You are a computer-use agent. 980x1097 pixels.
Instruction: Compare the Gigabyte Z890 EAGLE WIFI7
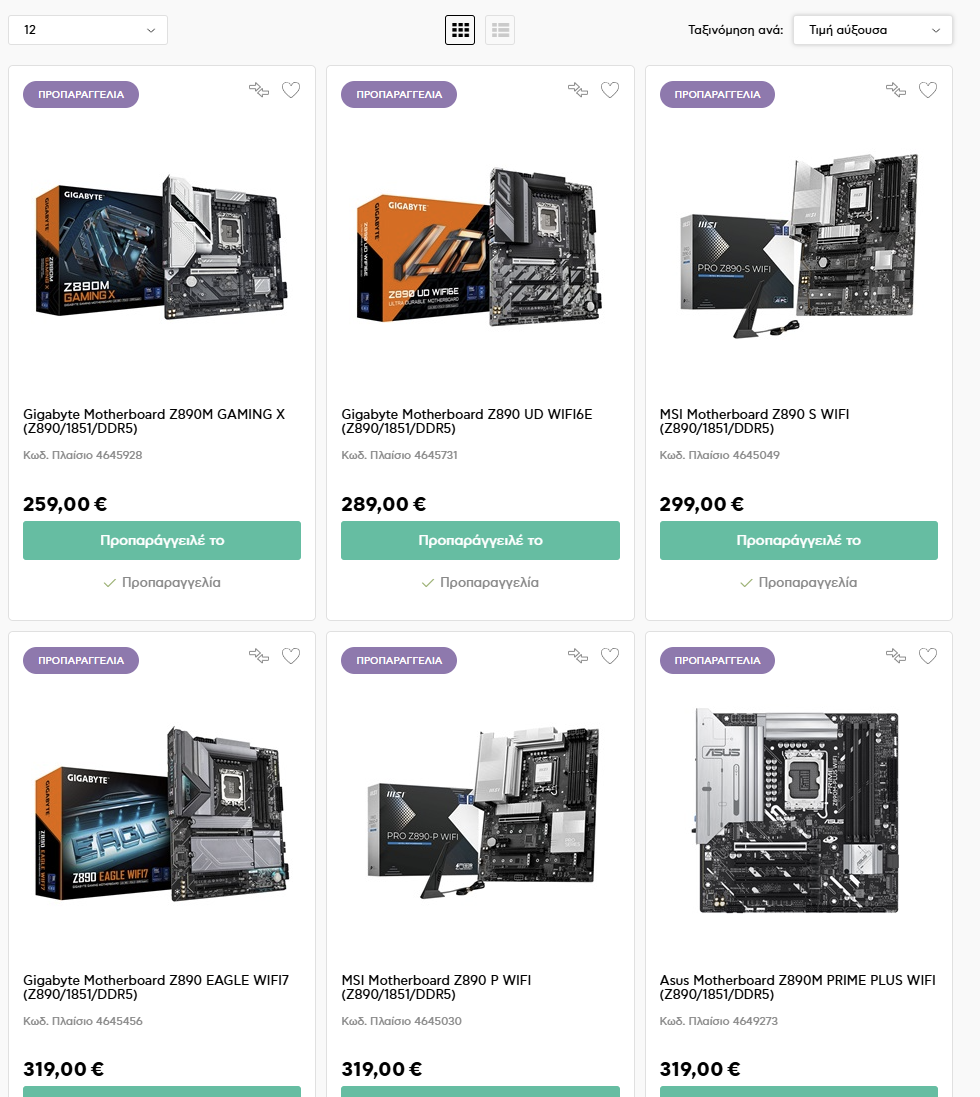(x=259, y=656)
